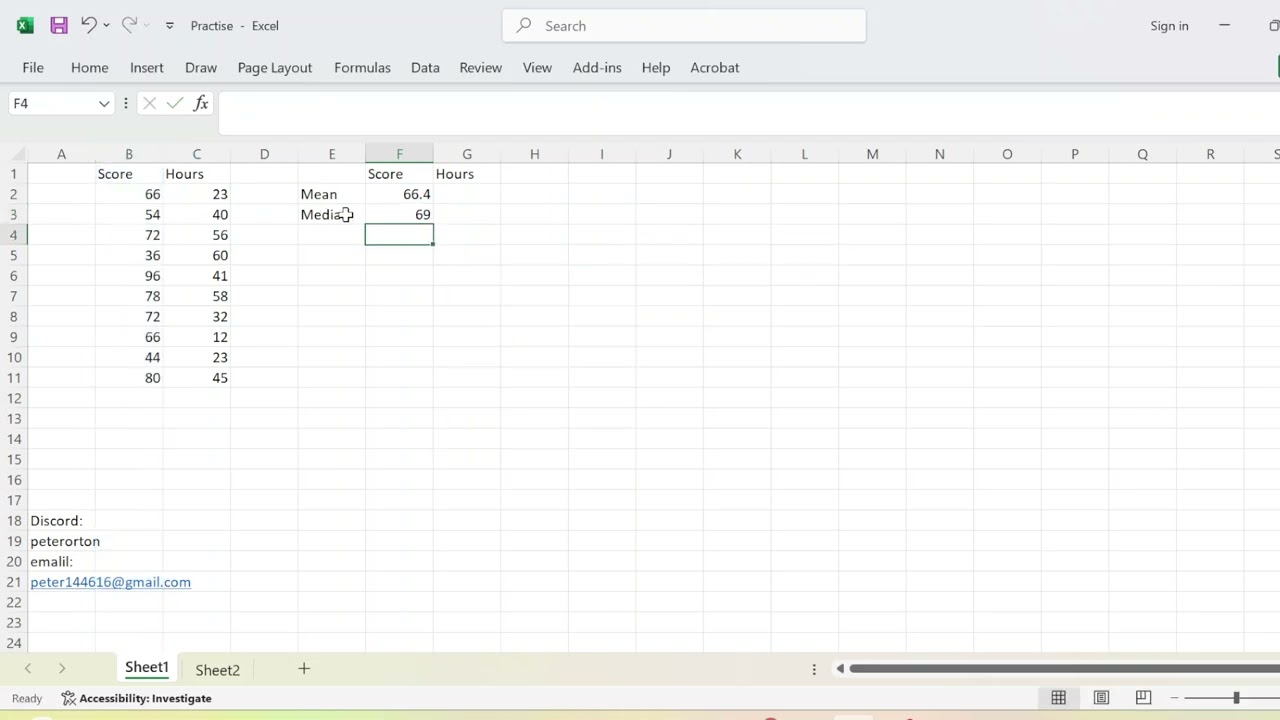This screenshot has width=1280, height=720.
Task: Switch to the Sheet2 tab
Action: coord(217,670)
